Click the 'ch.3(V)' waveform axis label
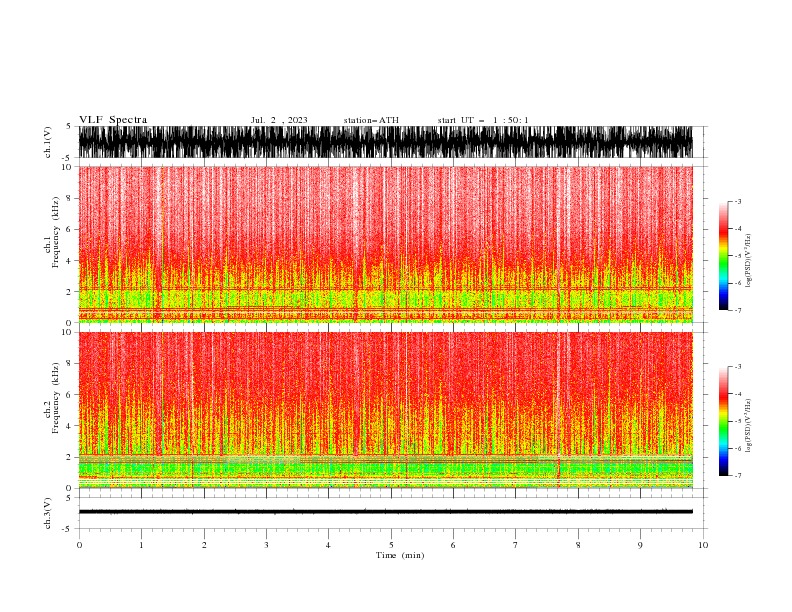Viewport: 792px width, 612px height. coord(48,514)
